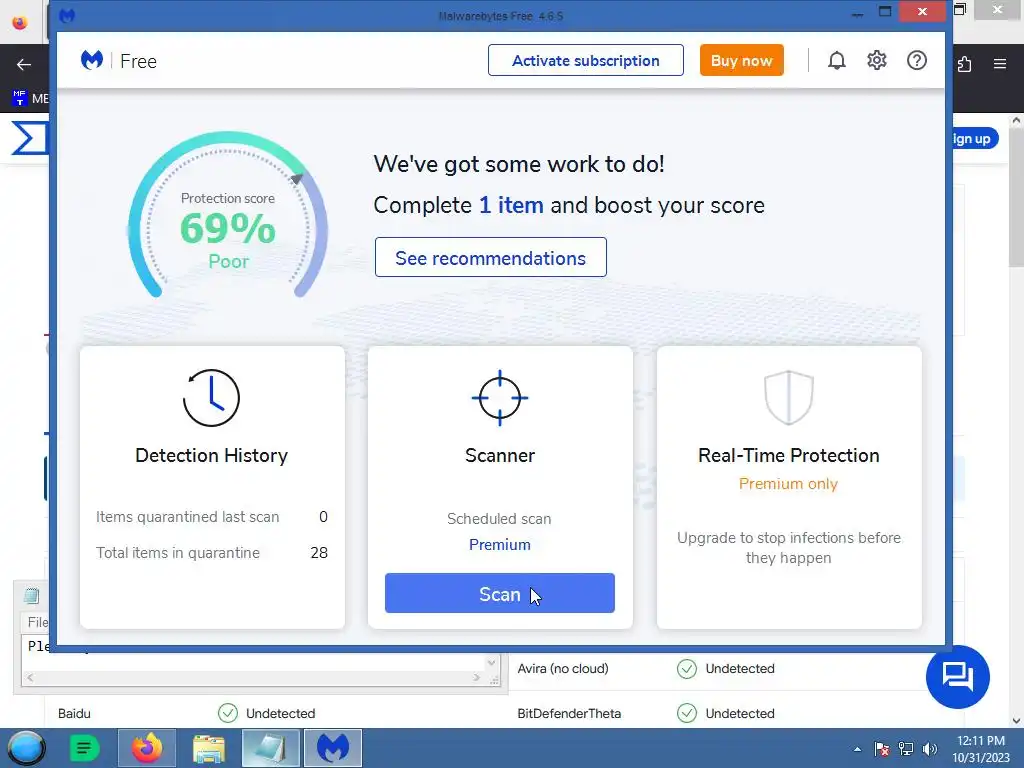
Task: Open the Firefox hamburger menu
Action: click(x=1000, y=64)
